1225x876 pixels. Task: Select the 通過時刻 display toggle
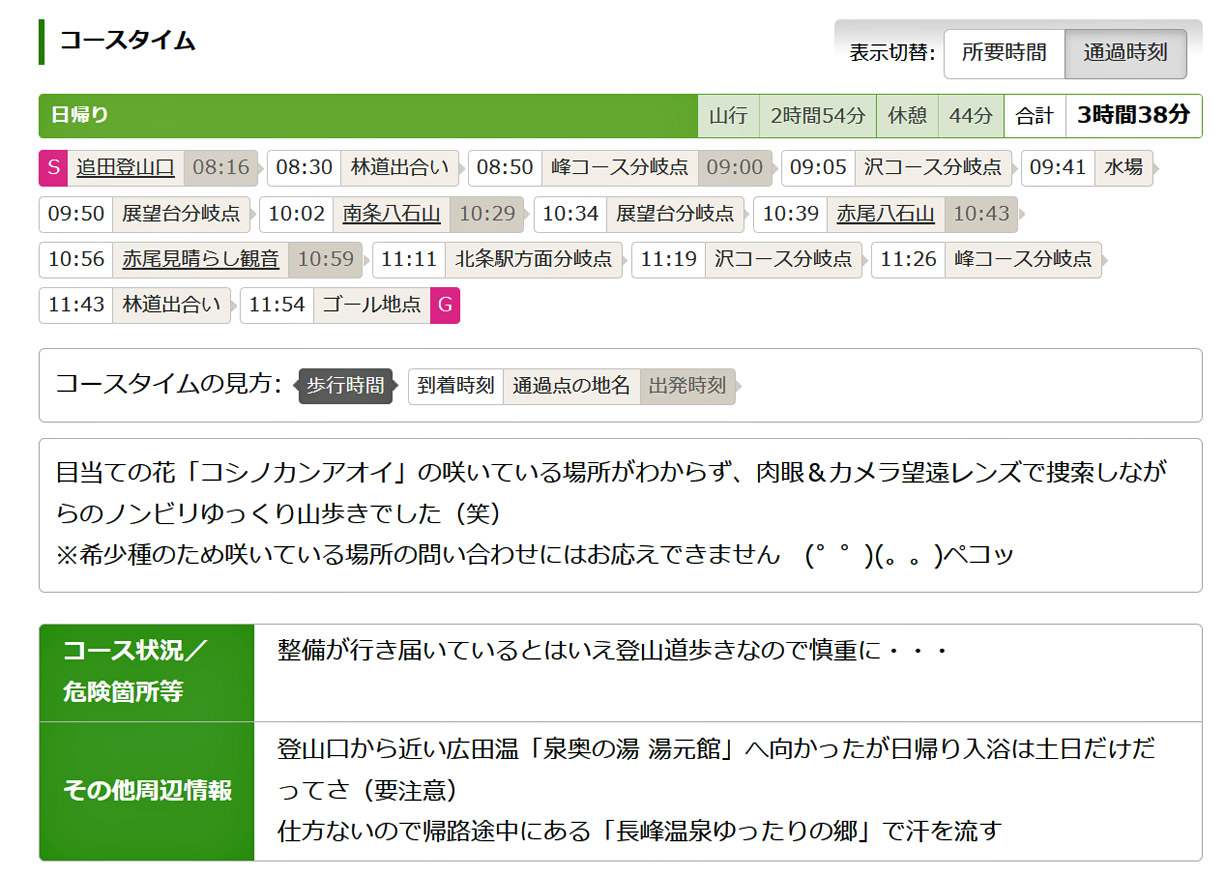coord(1125,53)
